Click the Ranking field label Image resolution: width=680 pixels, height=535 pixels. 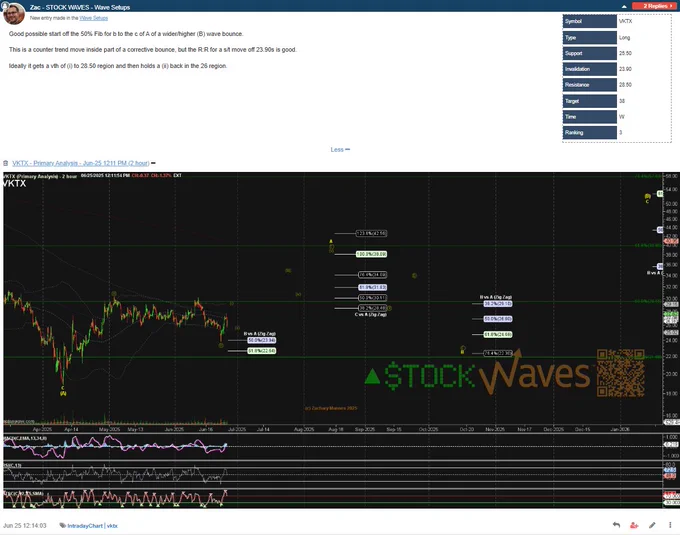click(590, 132)
